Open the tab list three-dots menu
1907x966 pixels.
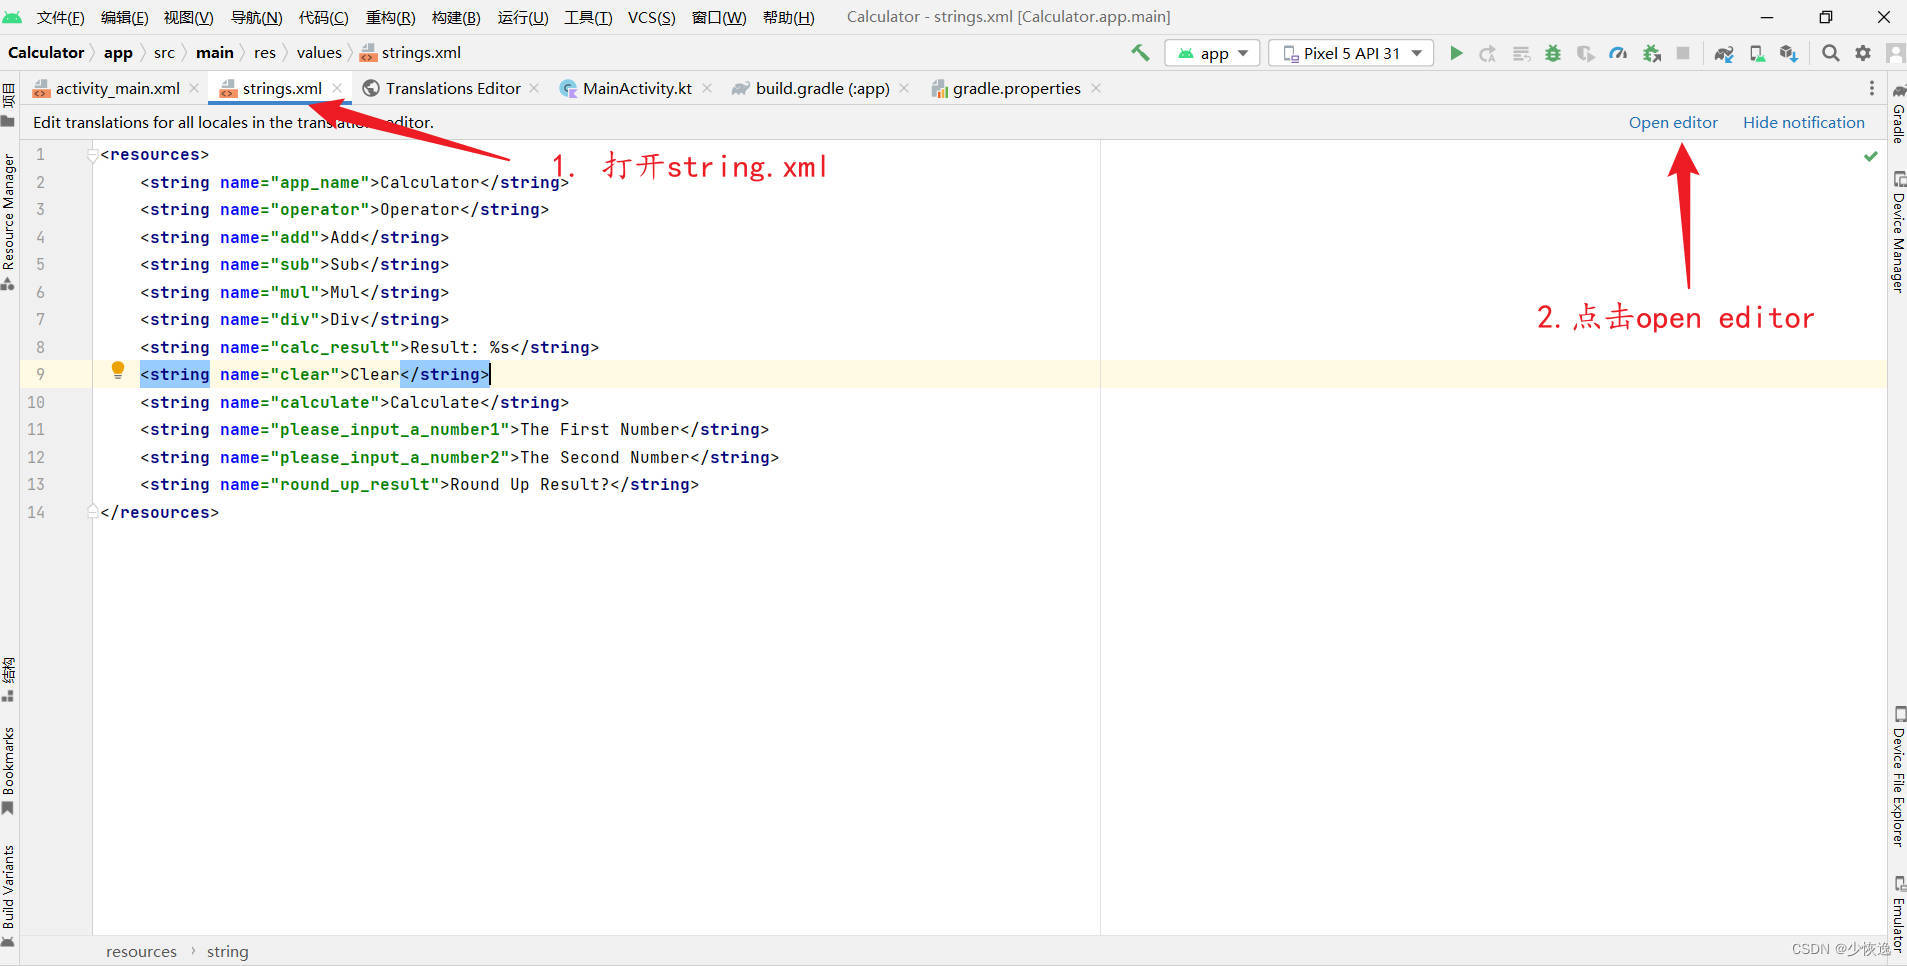pos(1872,88)
